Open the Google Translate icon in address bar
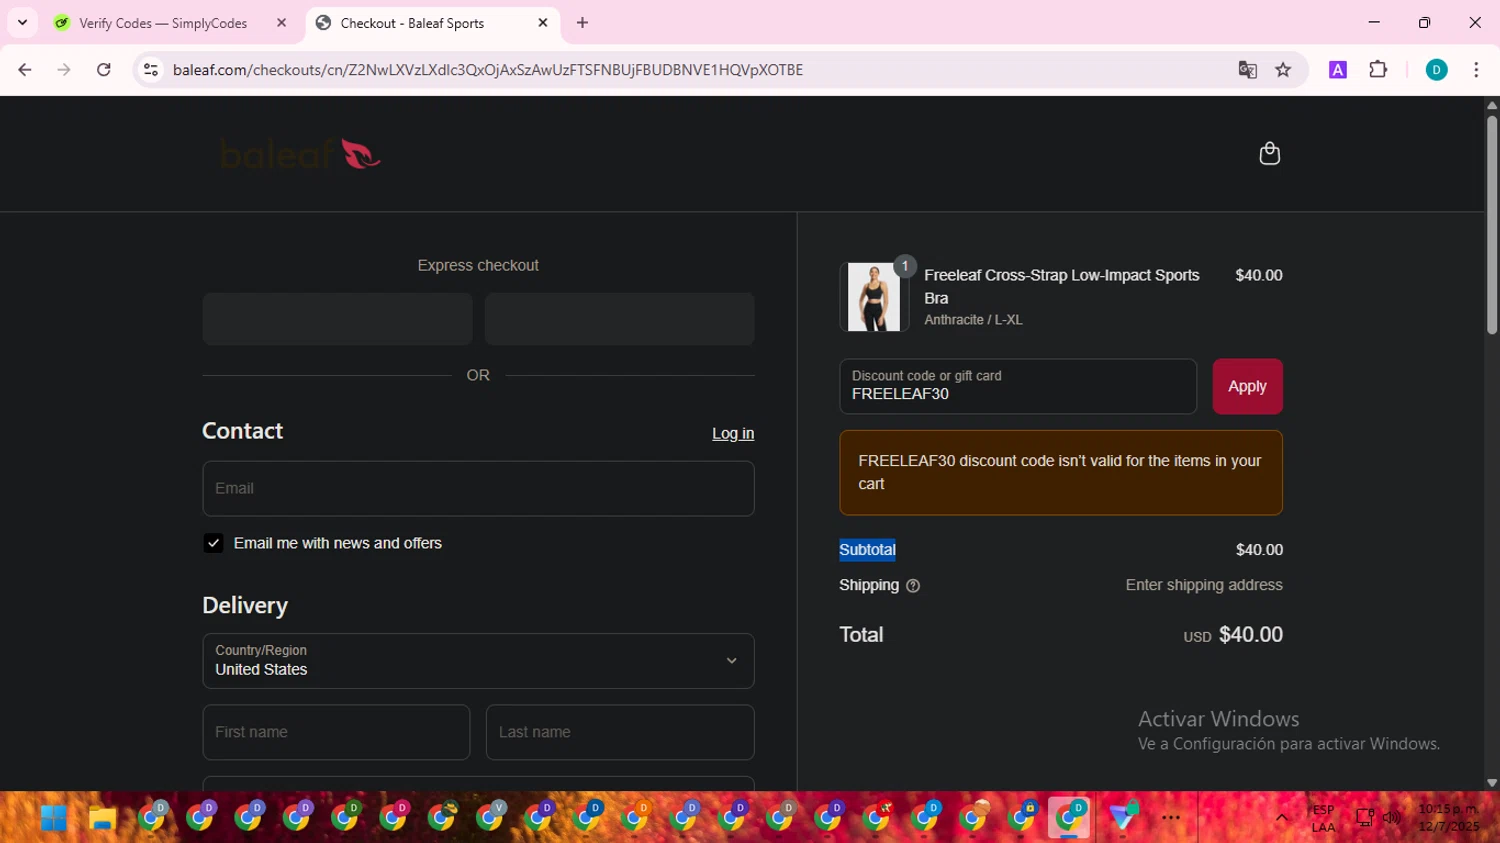 coord(1247,70)
